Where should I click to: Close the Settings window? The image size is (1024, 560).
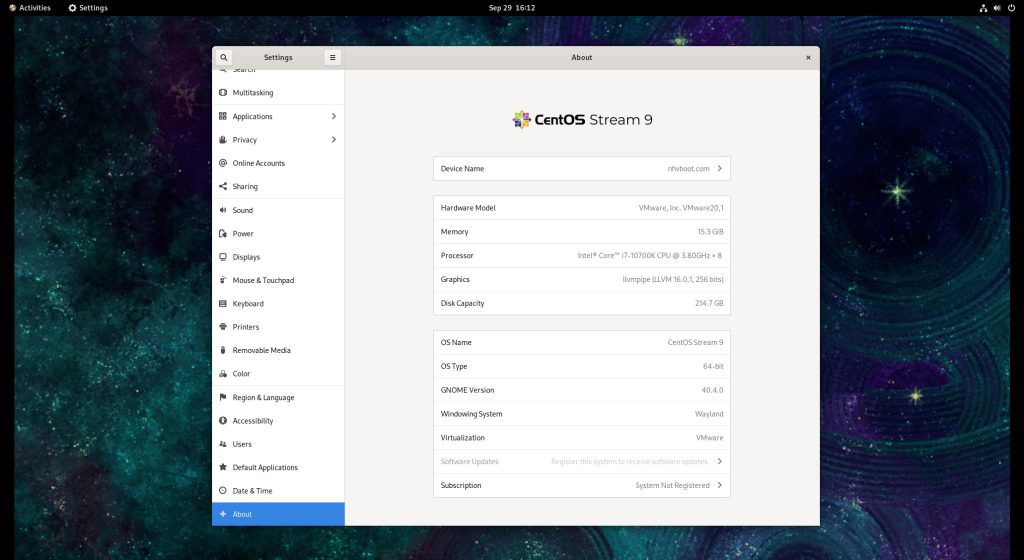coord(808,57)
